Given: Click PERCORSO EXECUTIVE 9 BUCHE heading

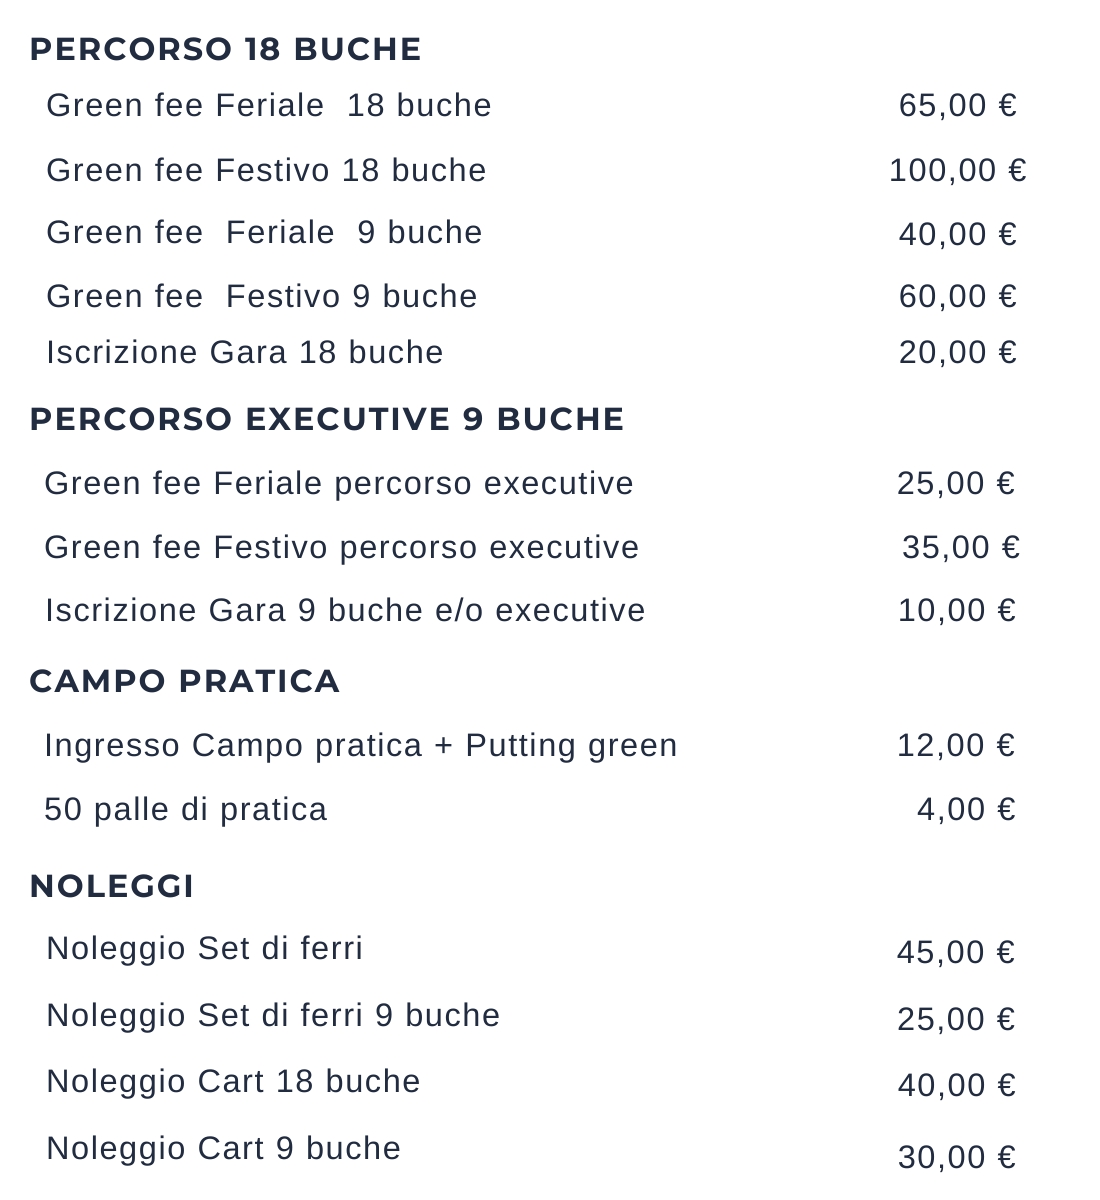Looking at the screenshot, I should pyautogui.click(x=326, y=419).
